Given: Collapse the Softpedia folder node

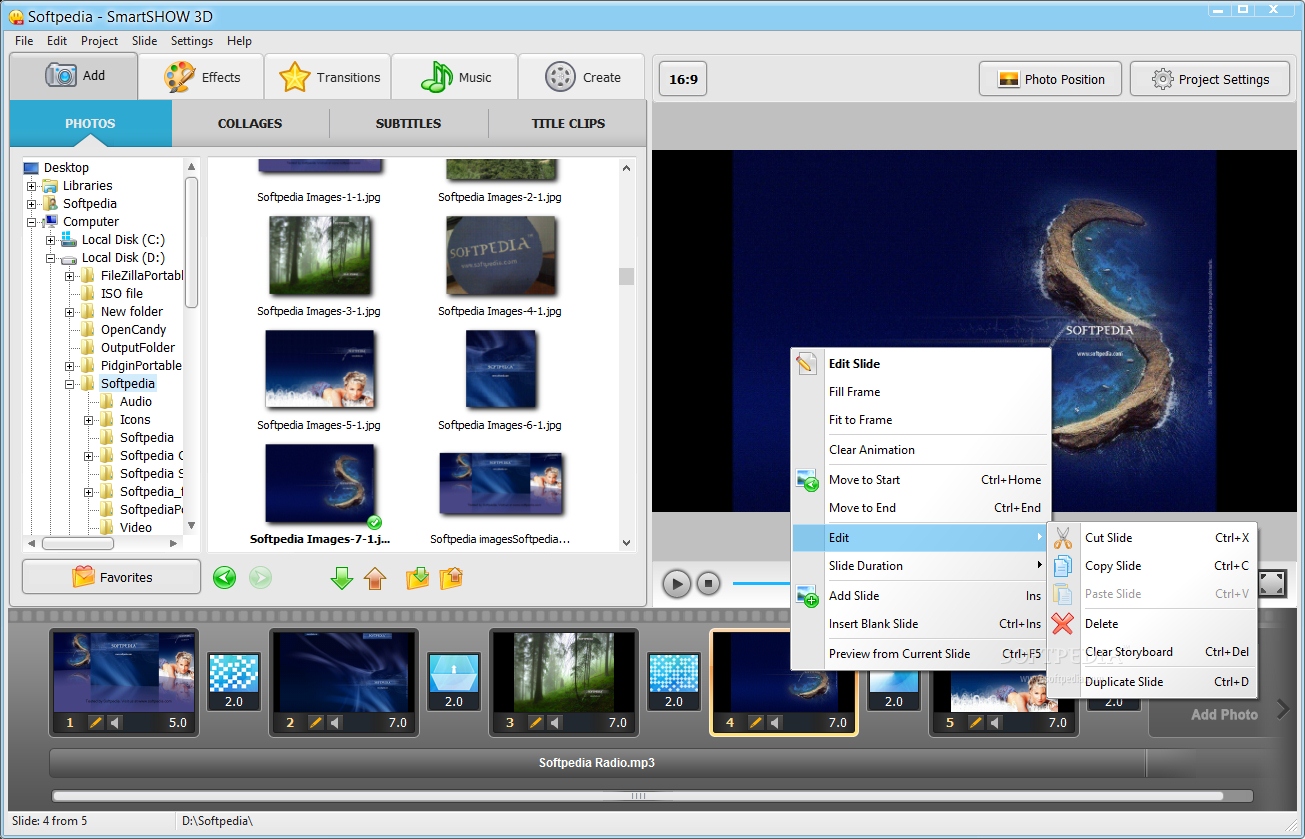Looking at the screenshot, I should point(70,384).
